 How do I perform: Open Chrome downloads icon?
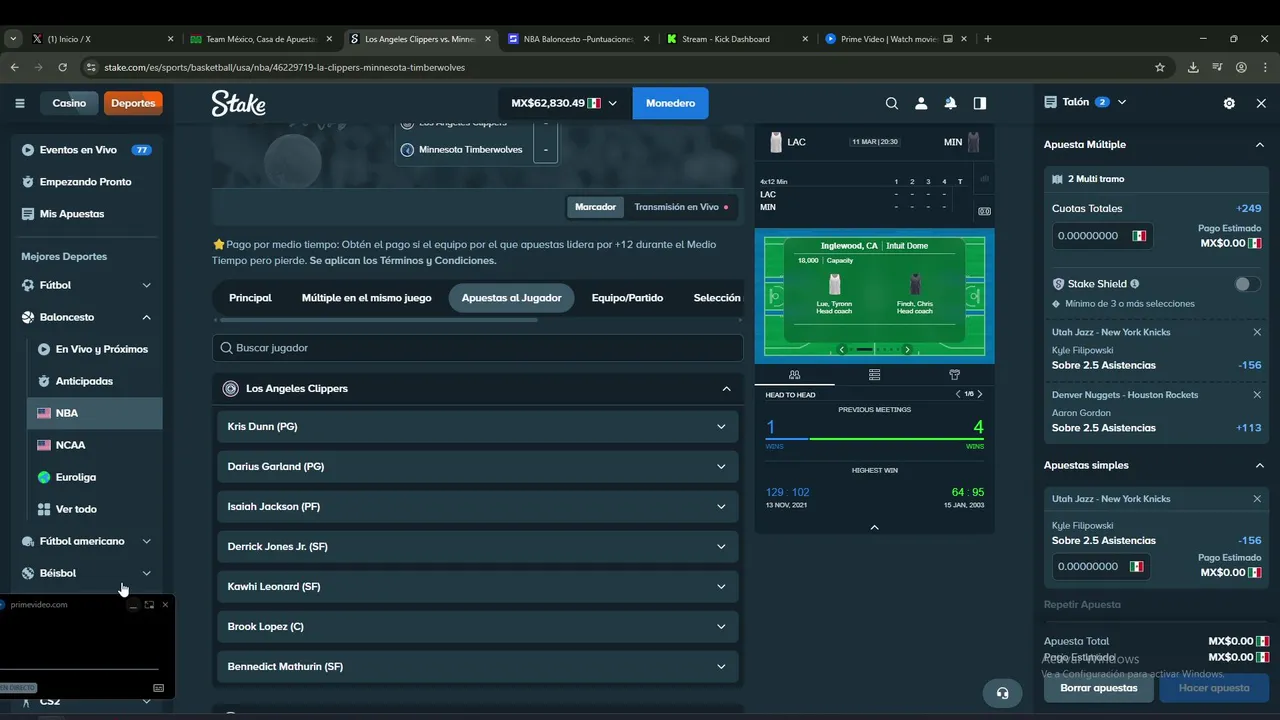click(x=1193, y=67)
